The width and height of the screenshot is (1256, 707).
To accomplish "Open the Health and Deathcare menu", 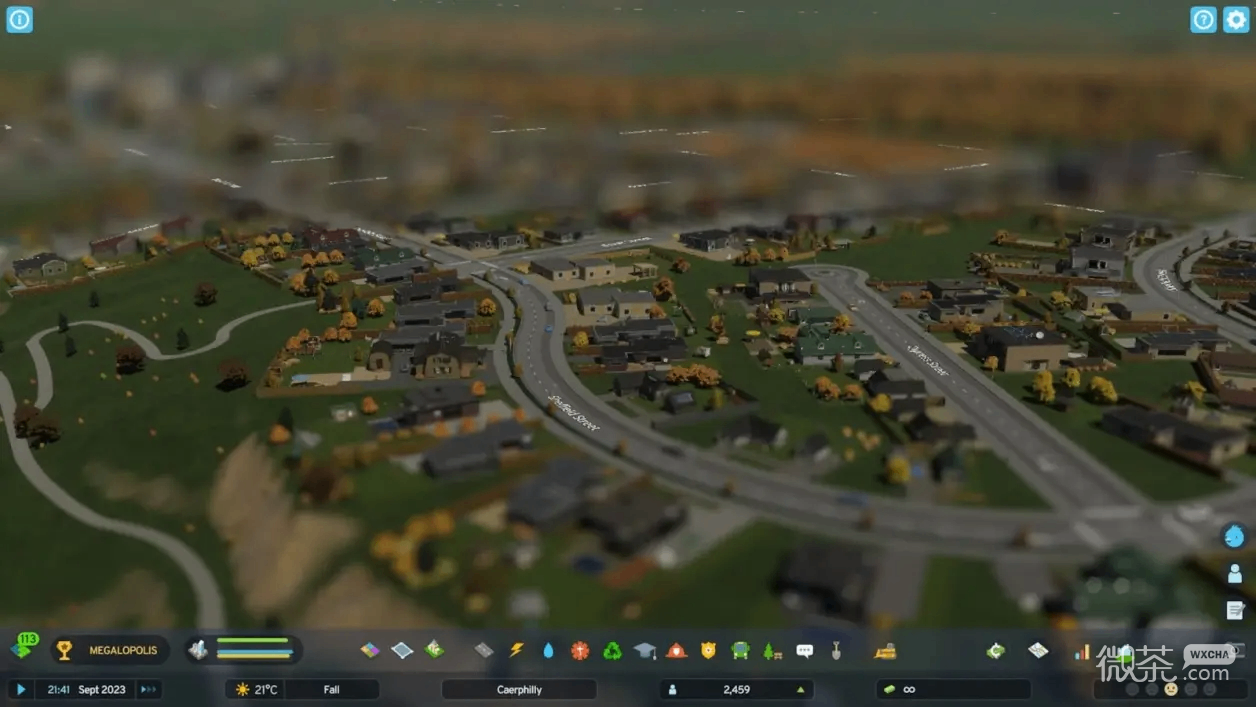I will 580,650.
